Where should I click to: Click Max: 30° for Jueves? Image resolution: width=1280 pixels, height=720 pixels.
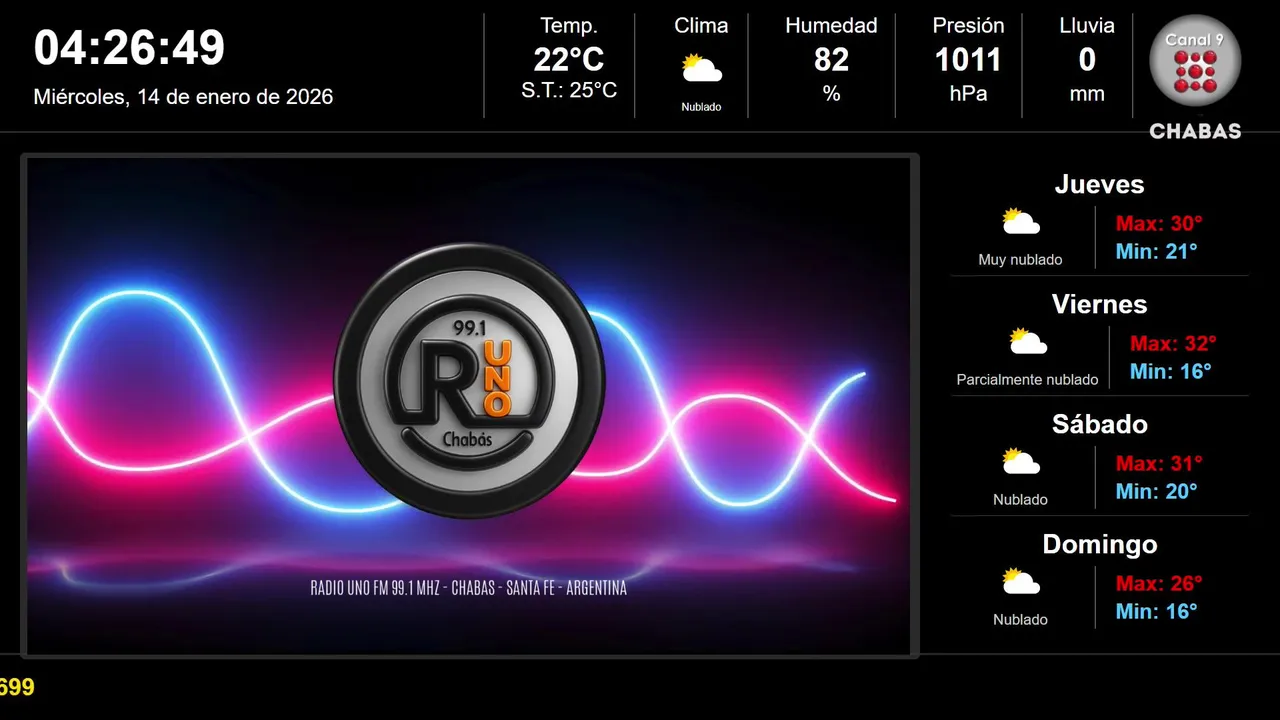pyautogui.click(x=1159, y=223)
